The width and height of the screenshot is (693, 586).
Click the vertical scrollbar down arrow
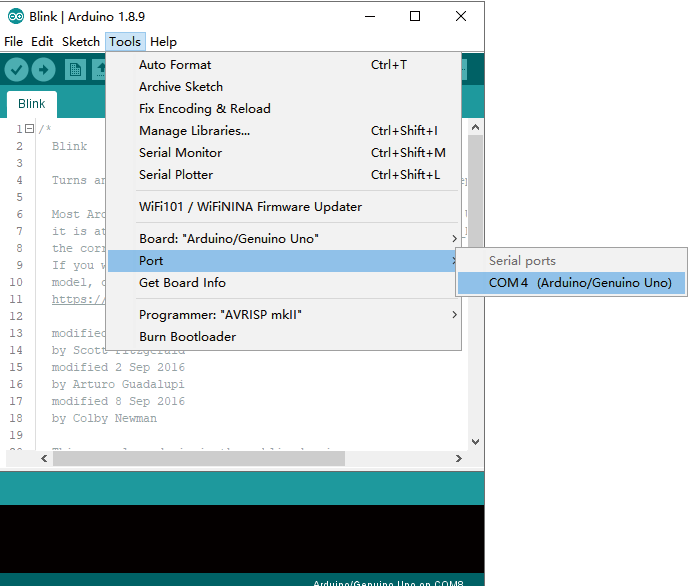[476, 441]
